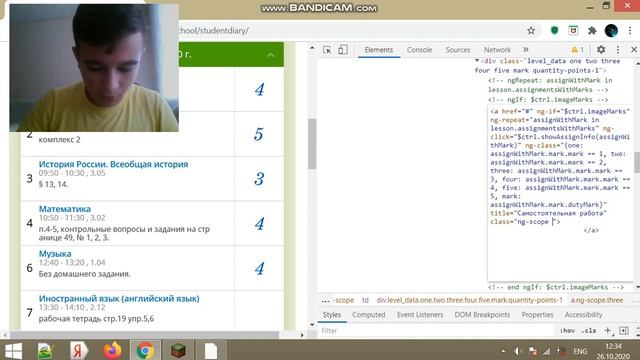
Task: Open DevTools settings gear
Action: pyautogui.click(x=601, y=50)
